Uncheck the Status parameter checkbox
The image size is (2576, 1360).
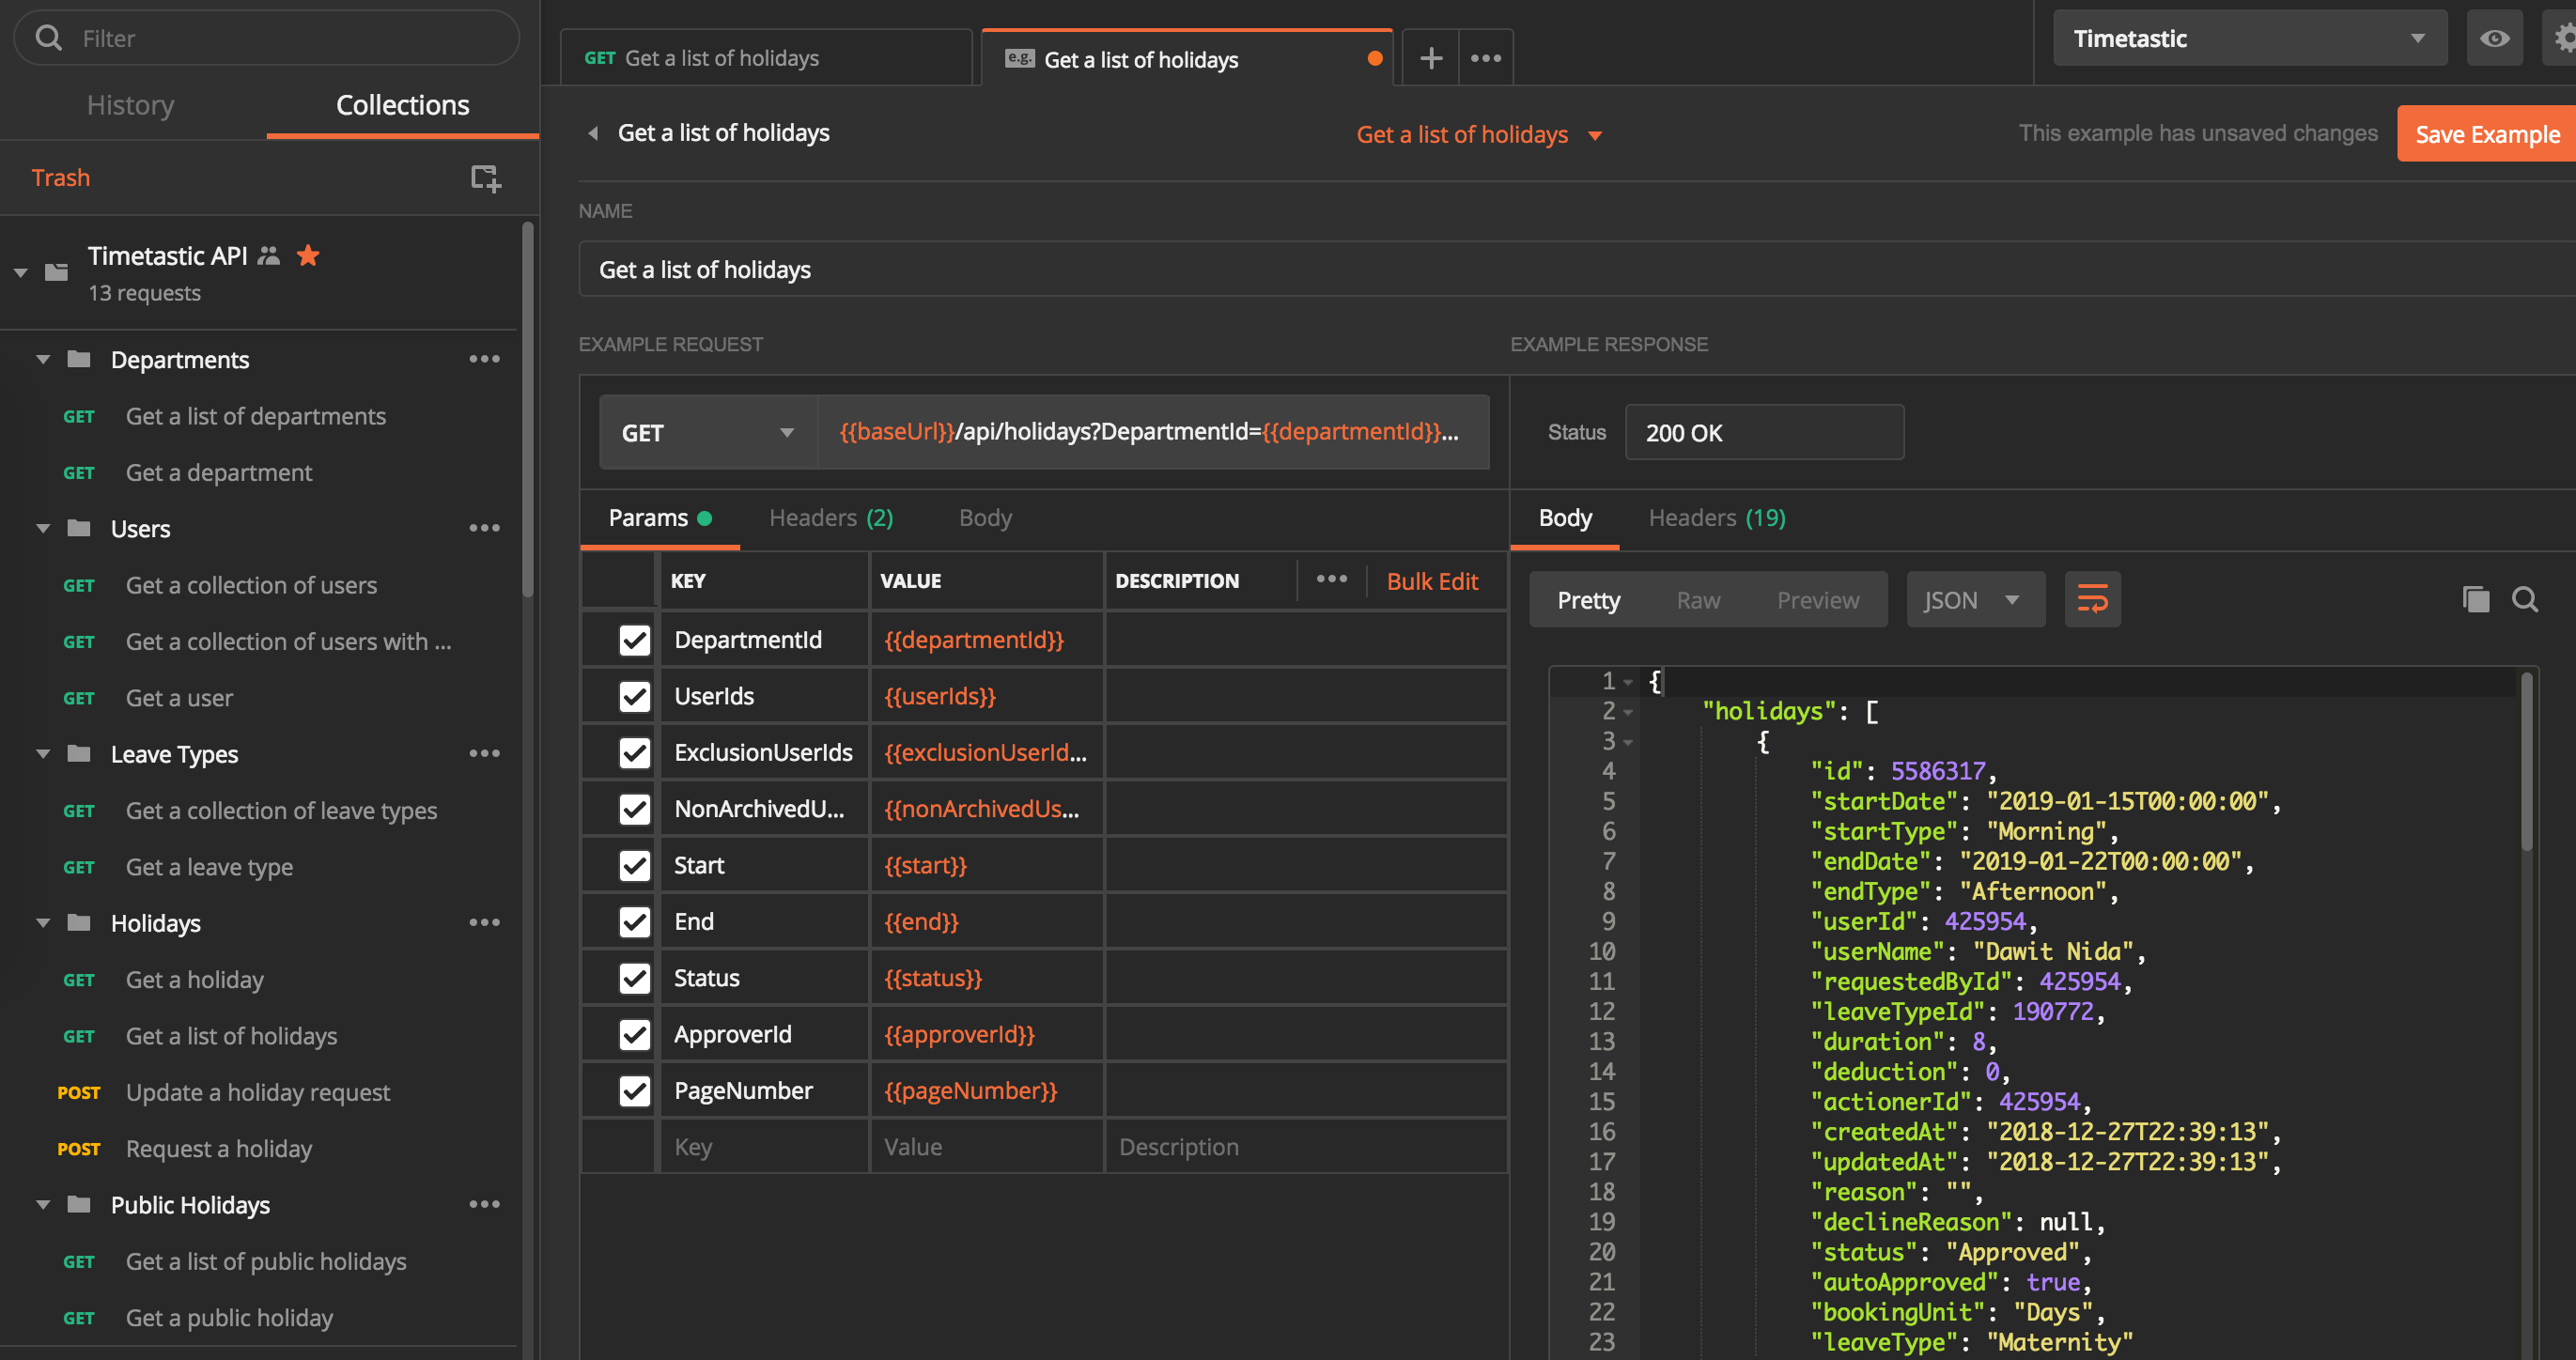pyautogui.click(x=634, y=978)
